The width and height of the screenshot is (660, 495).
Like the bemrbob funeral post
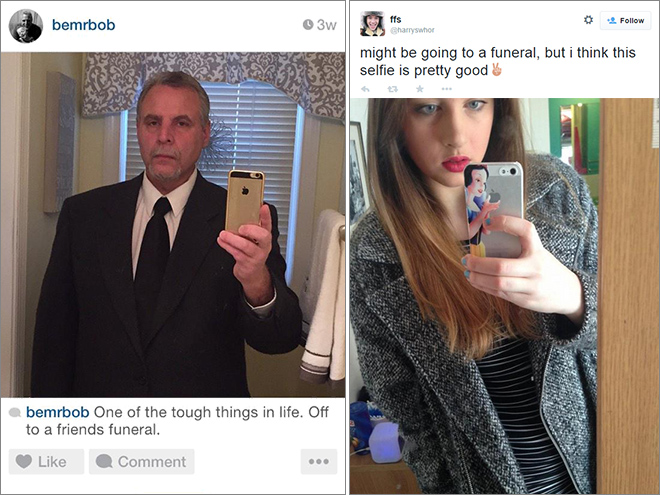pyautogui.click(x=46, y=461)
